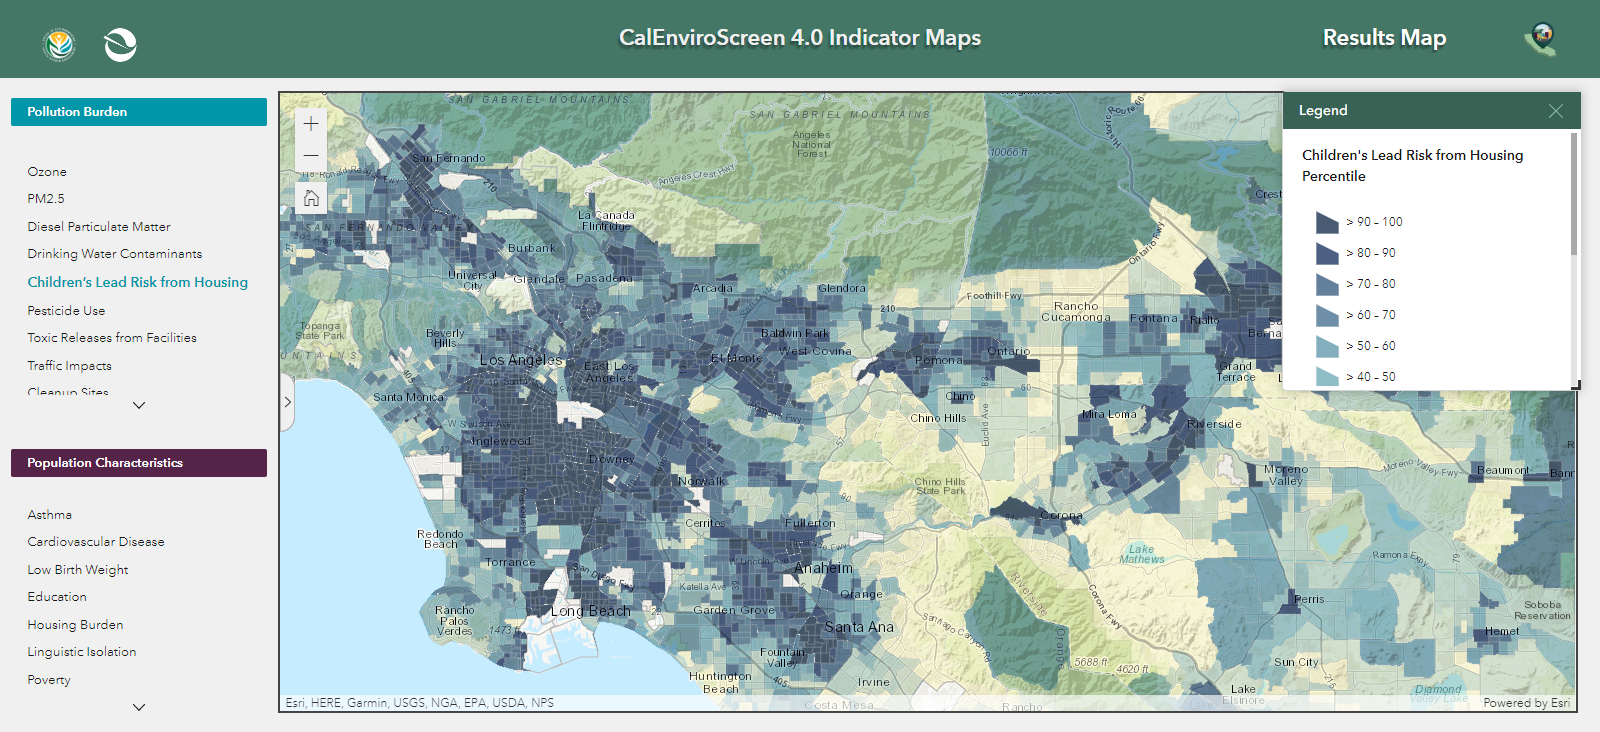Click the Anaheim label on map
Viewport: 1600px width, 732px height.
[x=824, y=568]
